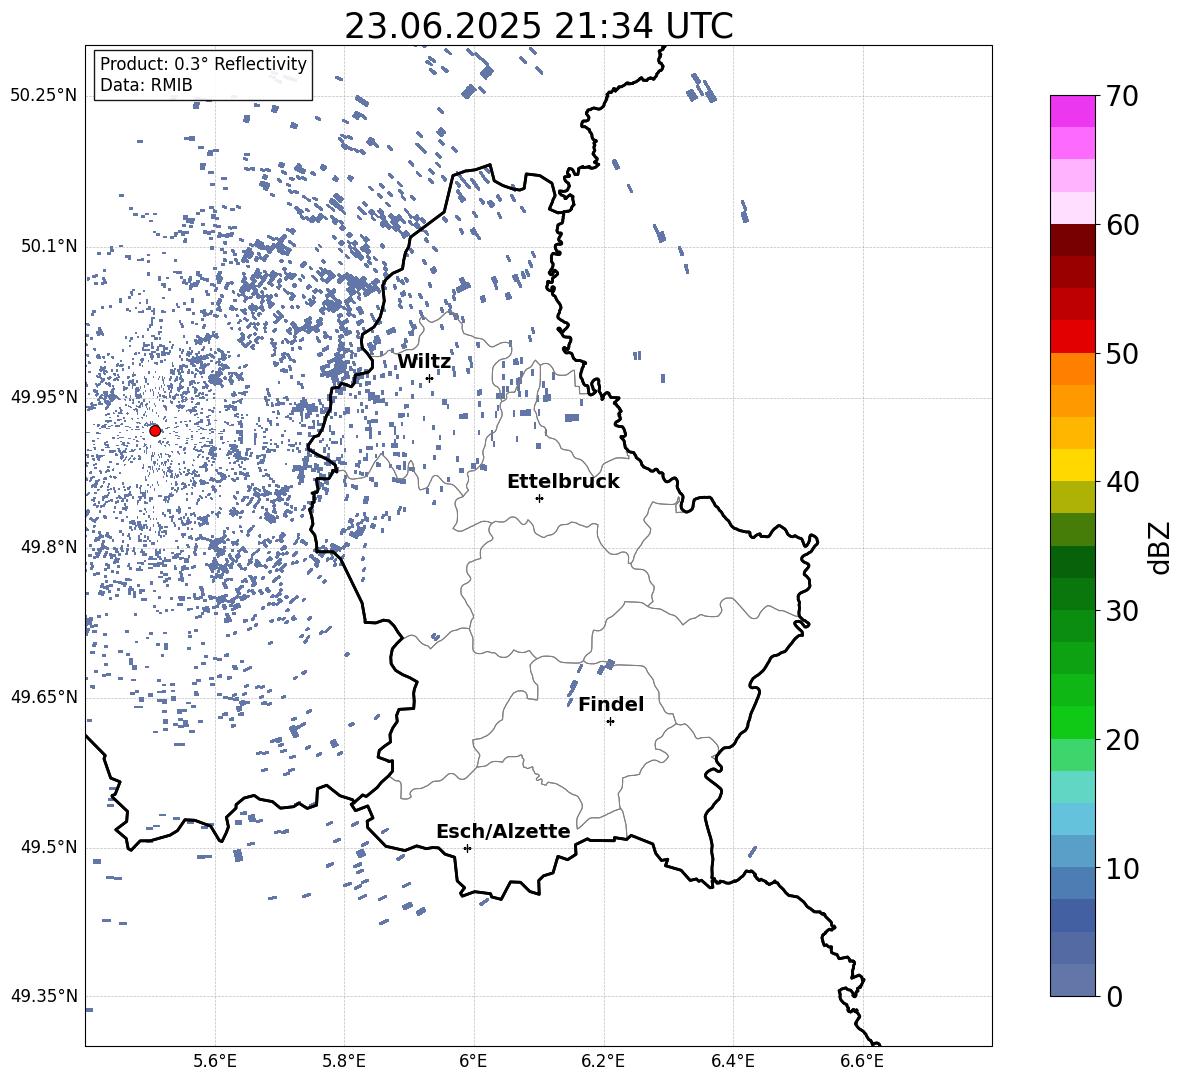
Task: Click the 50.1°N latitude label
Action: click(x=49, y=247)
